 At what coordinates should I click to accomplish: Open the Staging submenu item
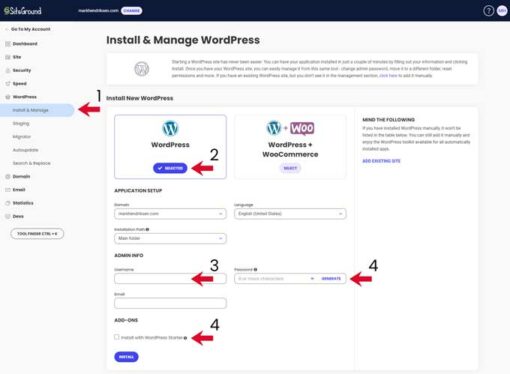click(21, 123)
